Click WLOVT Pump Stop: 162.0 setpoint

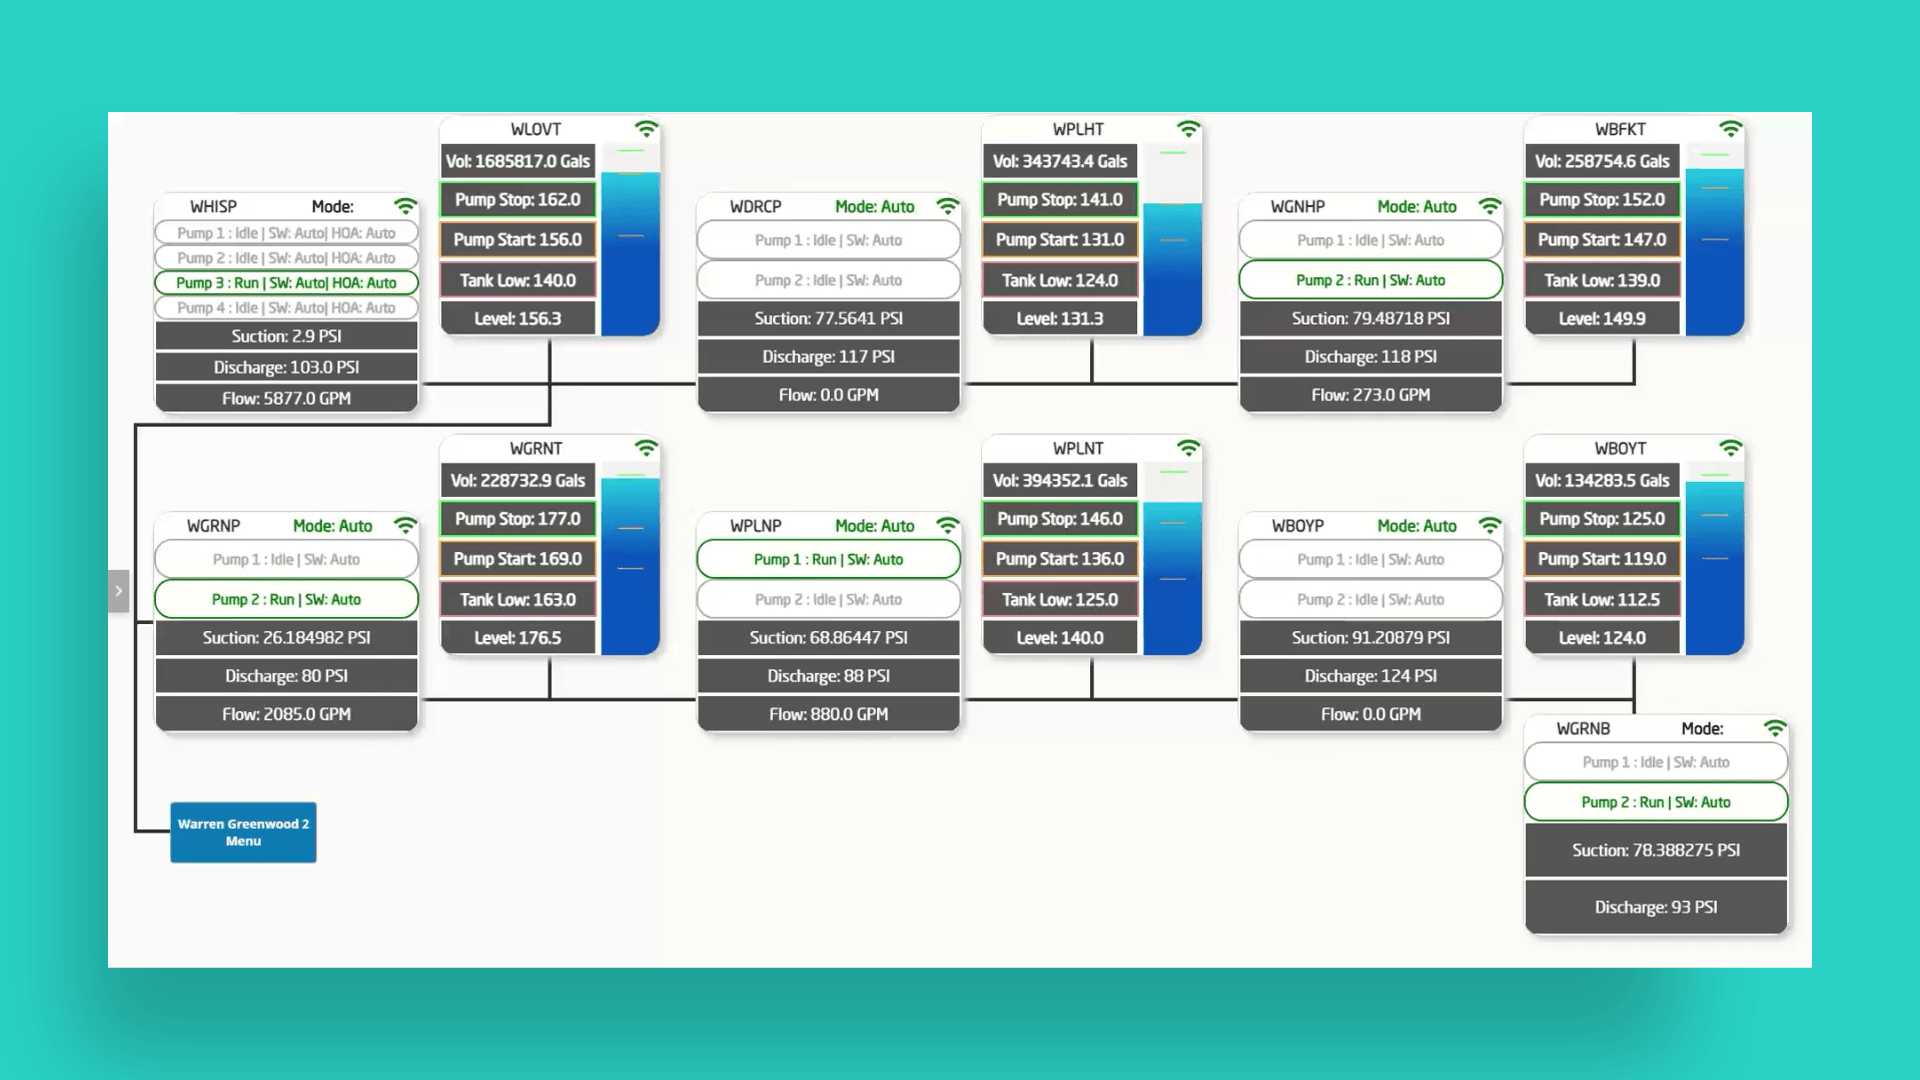tap(518, 200)
